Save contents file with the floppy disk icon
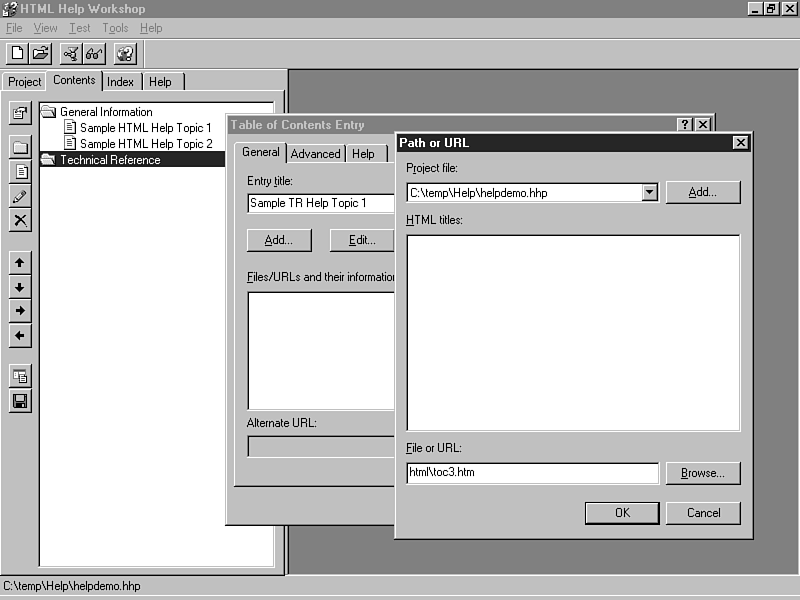 (x=20, y=401)
